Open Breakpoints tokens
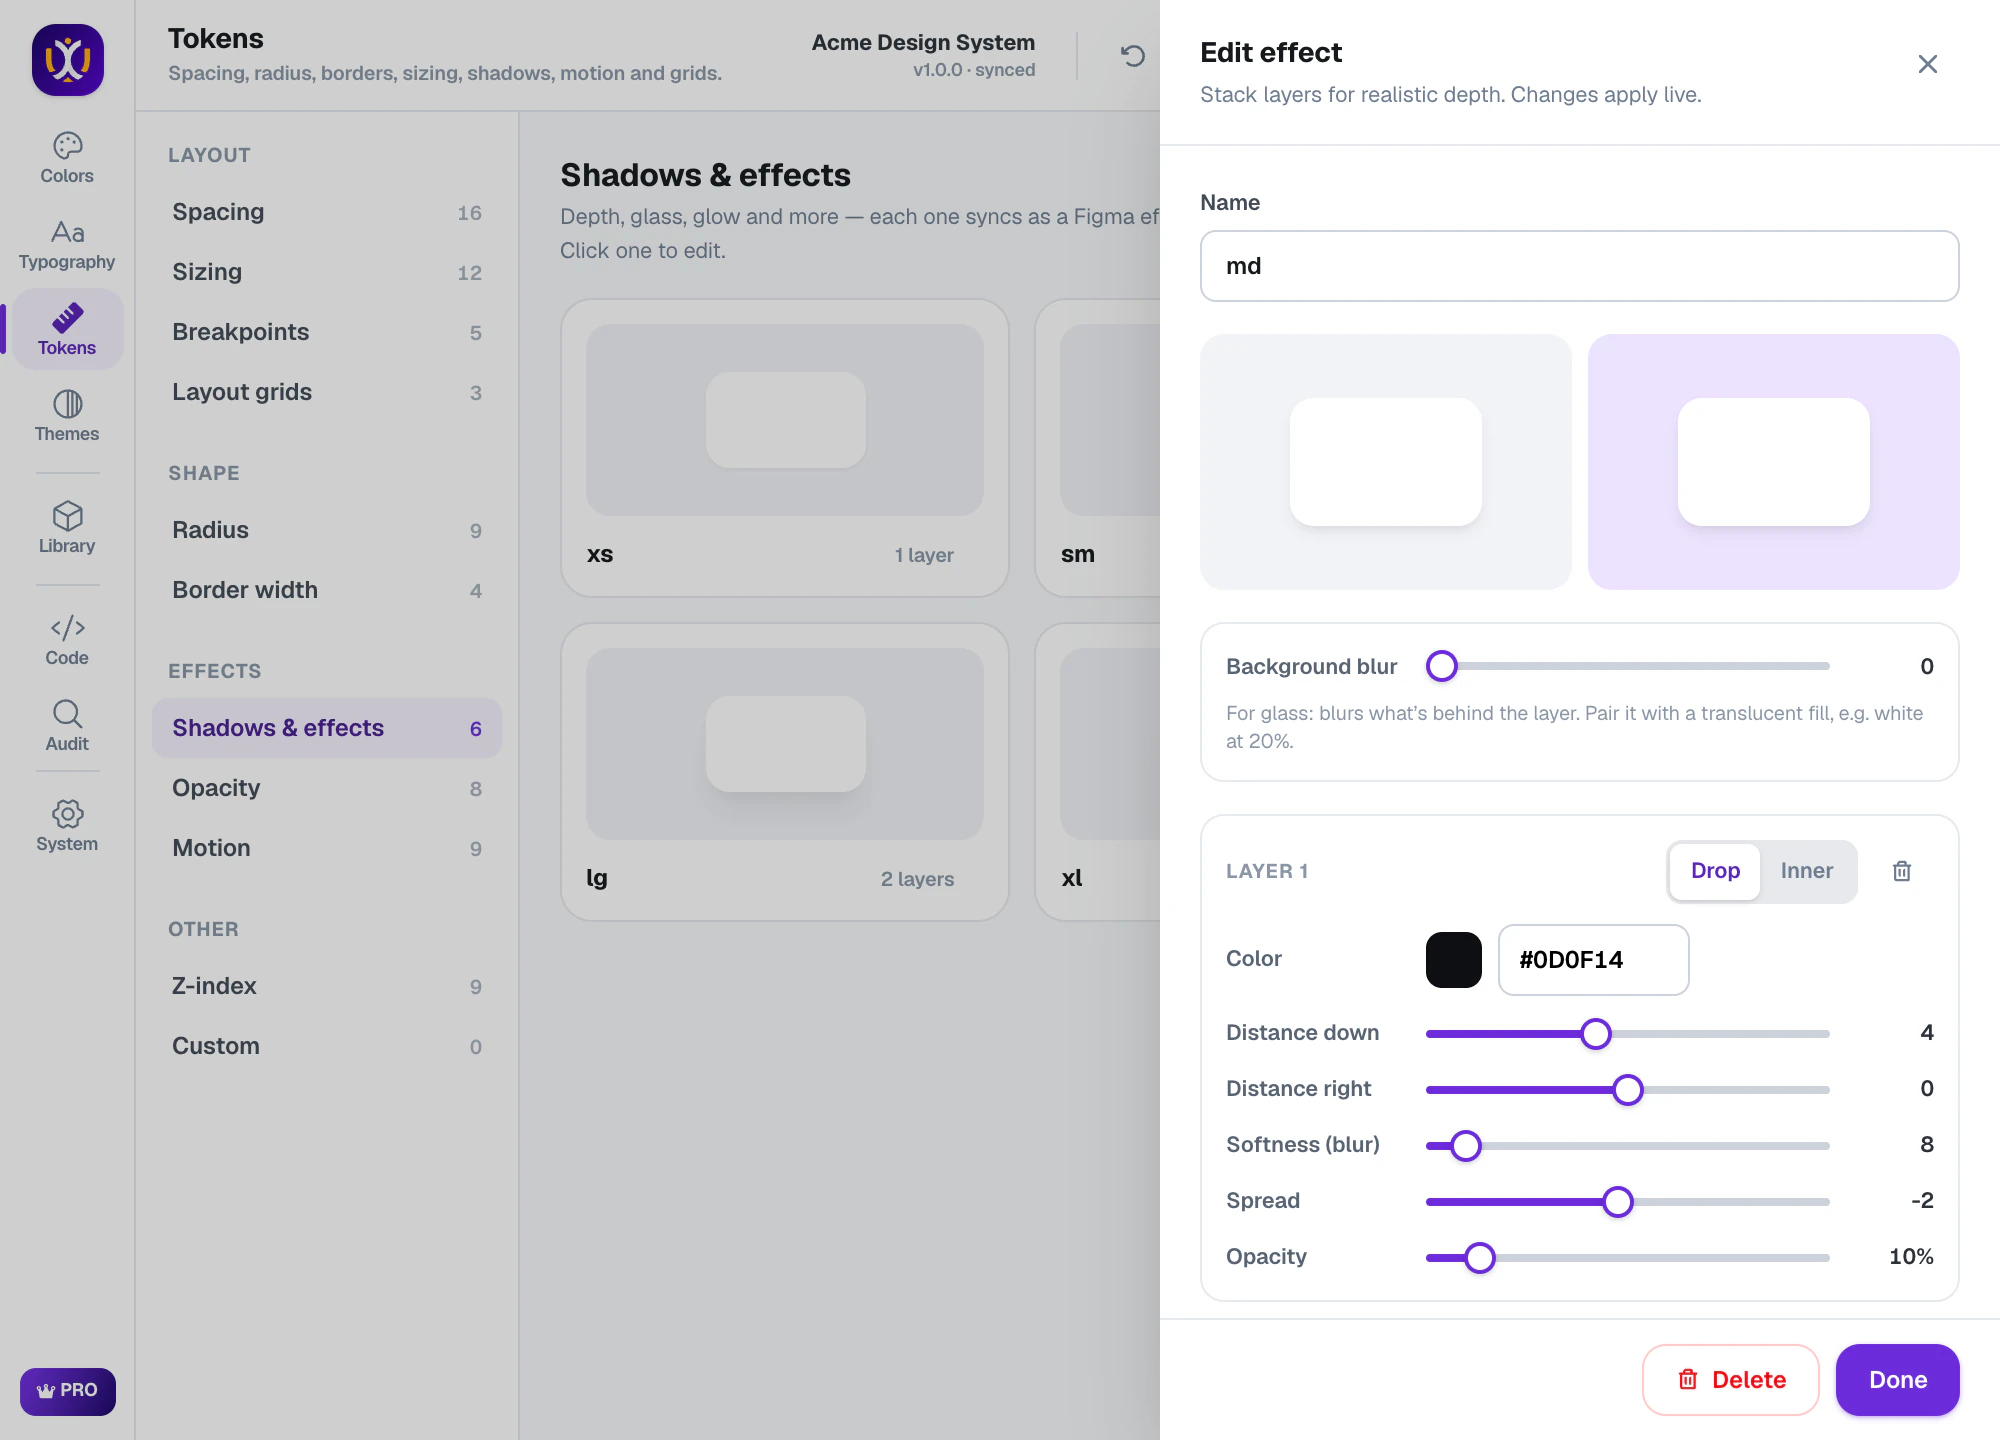The width and height of the screenshot is (2000, 1440). pos(327,332)
